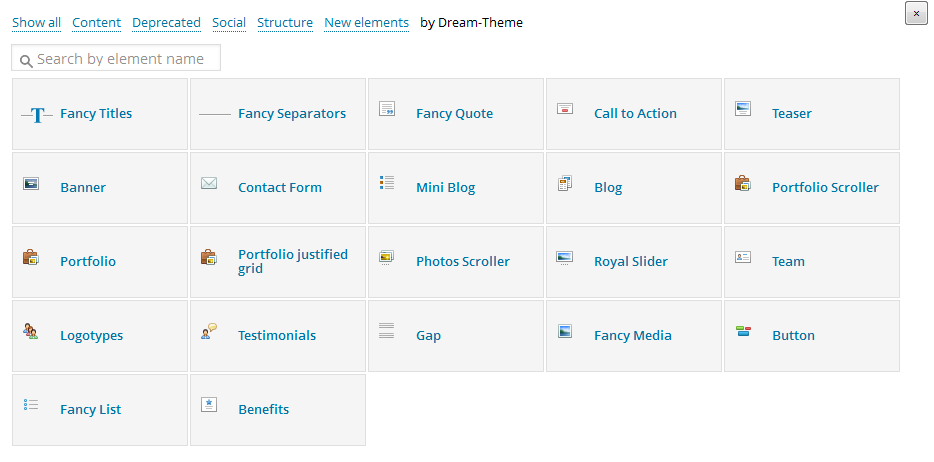Choose the Testimonials speech bubble icon
This screenshot has width=934, height=462.
coord(209,331)
